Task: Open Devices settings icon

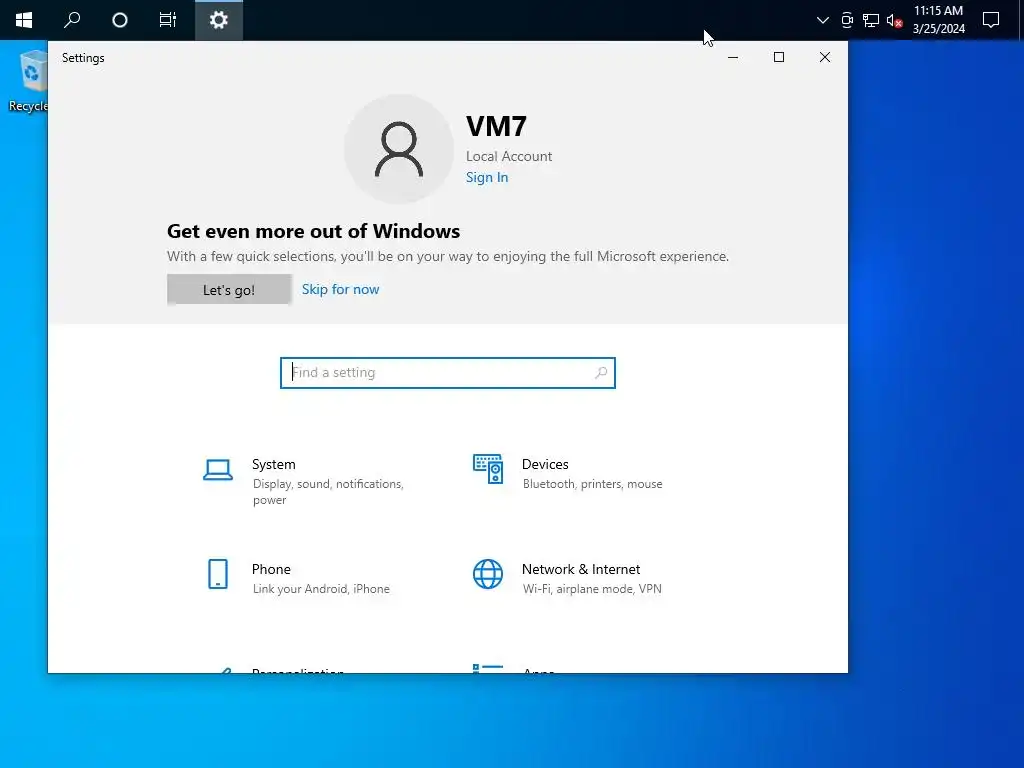Action: click(488, 469)
